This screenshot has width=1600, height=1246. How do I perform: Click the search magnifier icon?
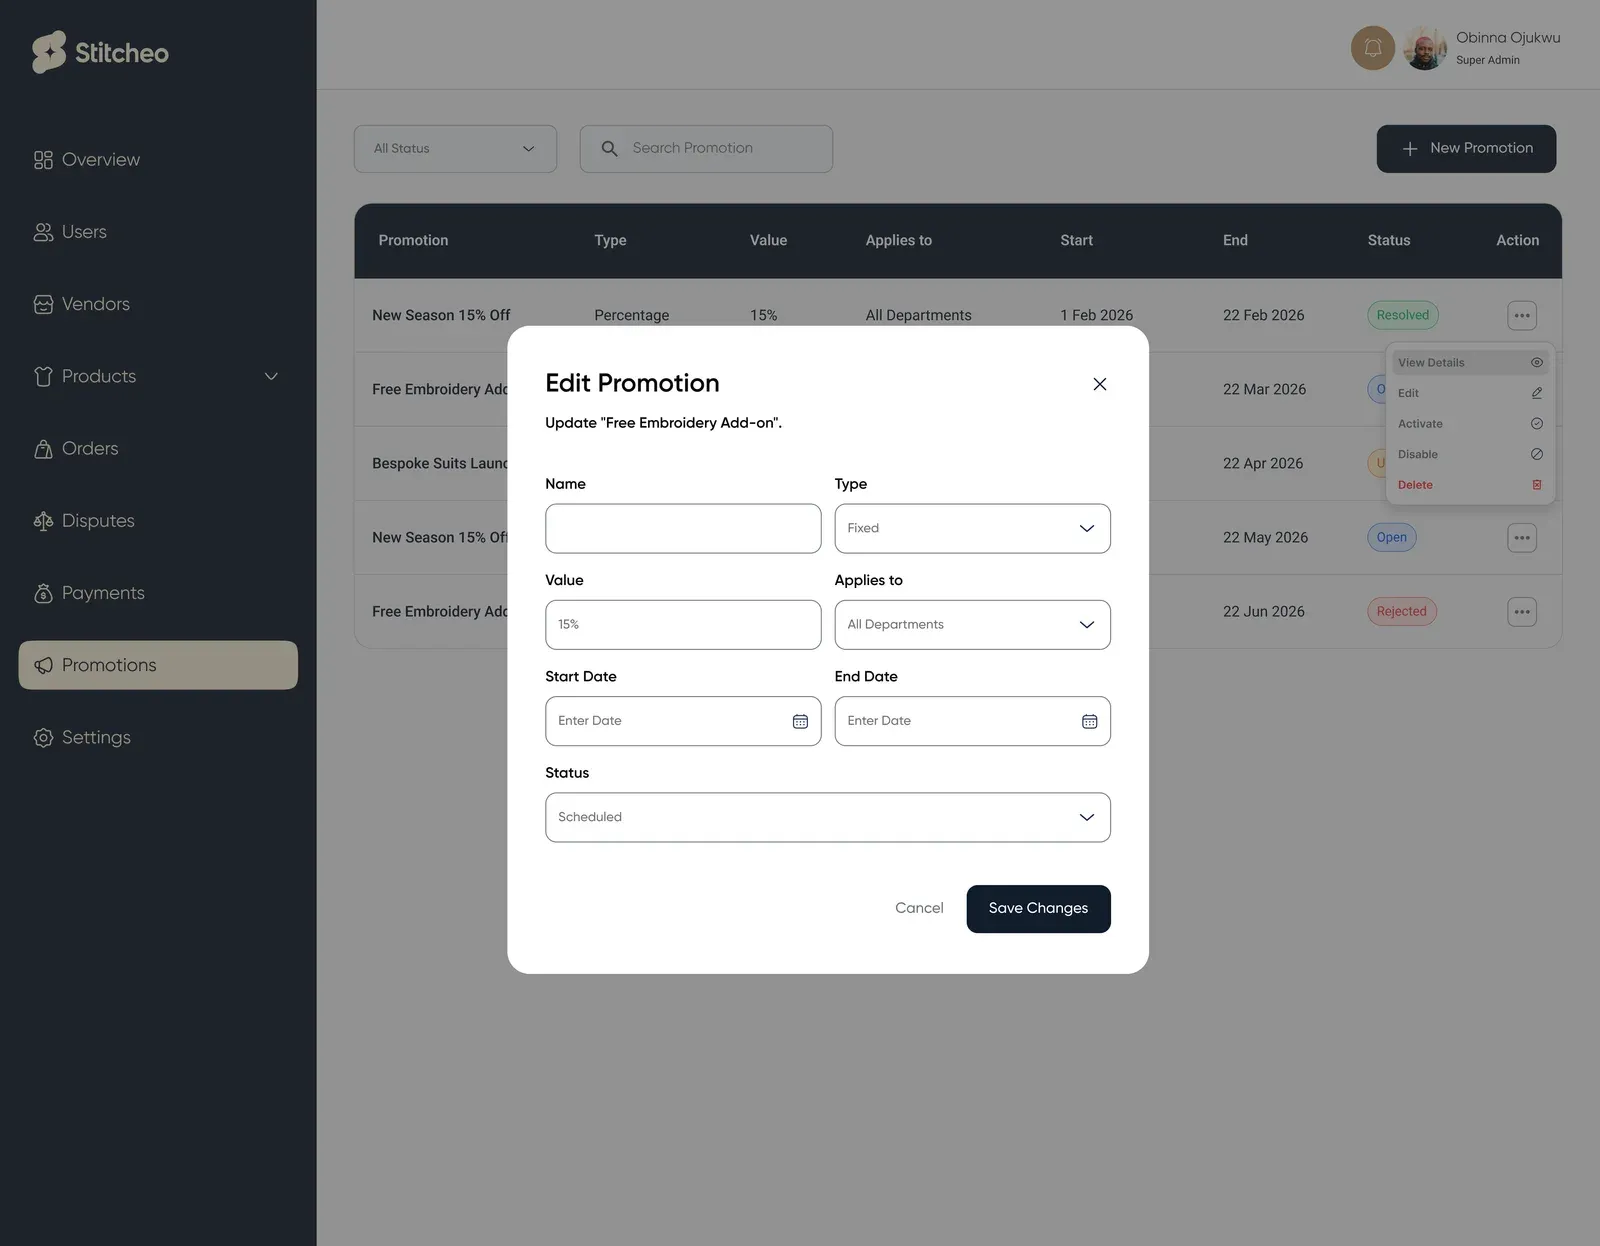(x=609, y=149)
